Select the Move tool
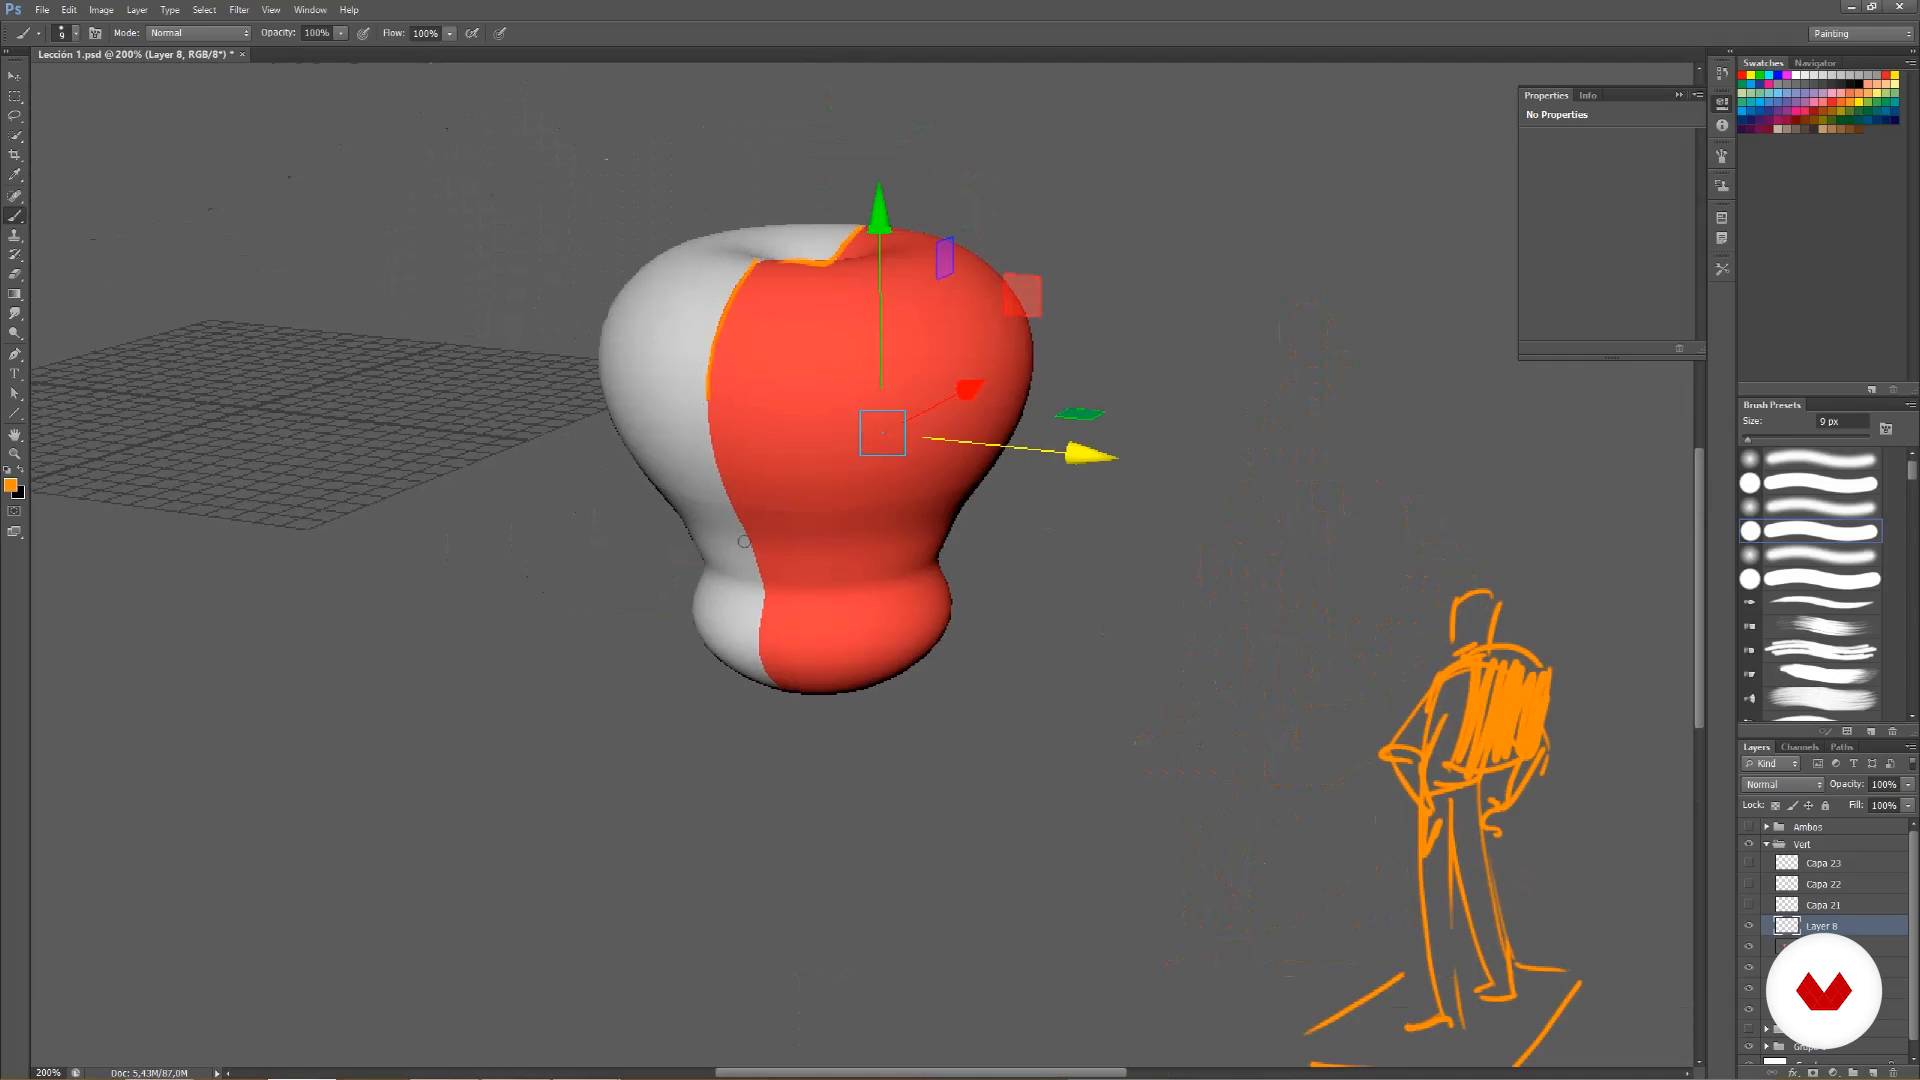This screenshot has width=1920, height=1080. coord(14,76)
